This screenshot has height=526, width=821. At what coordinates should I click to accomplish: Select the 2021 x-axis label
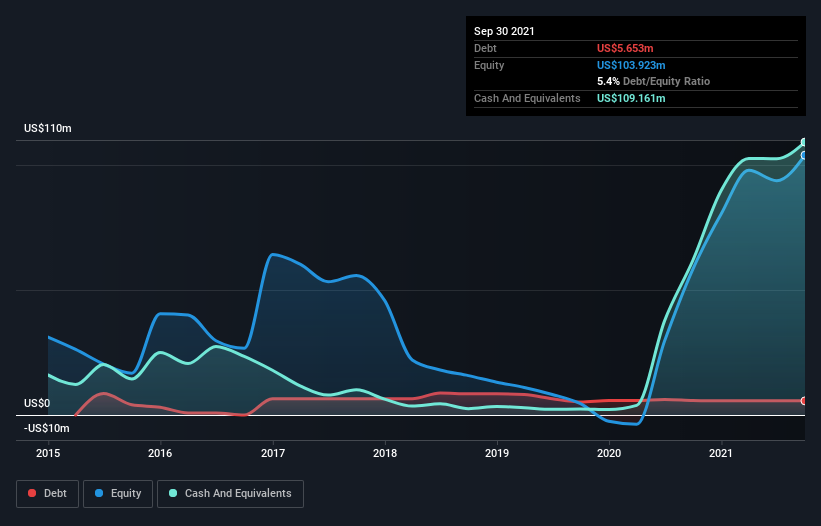click(721, 453)
